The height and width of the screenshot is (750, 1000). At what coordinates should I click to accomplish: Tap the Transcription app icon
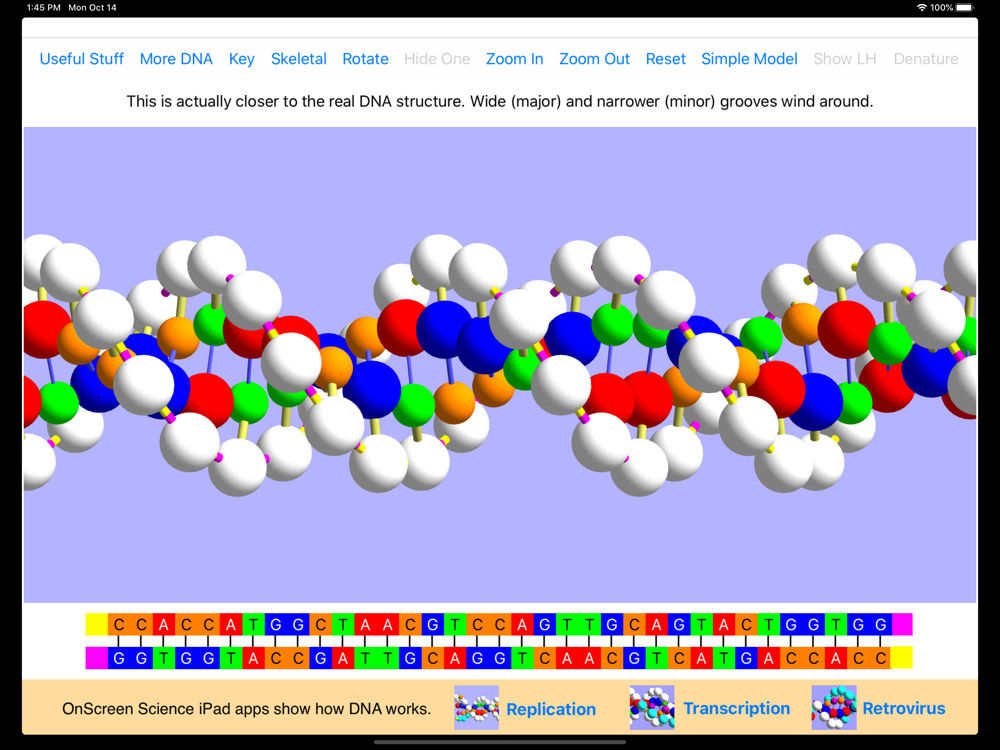click(x=652, y=708)
